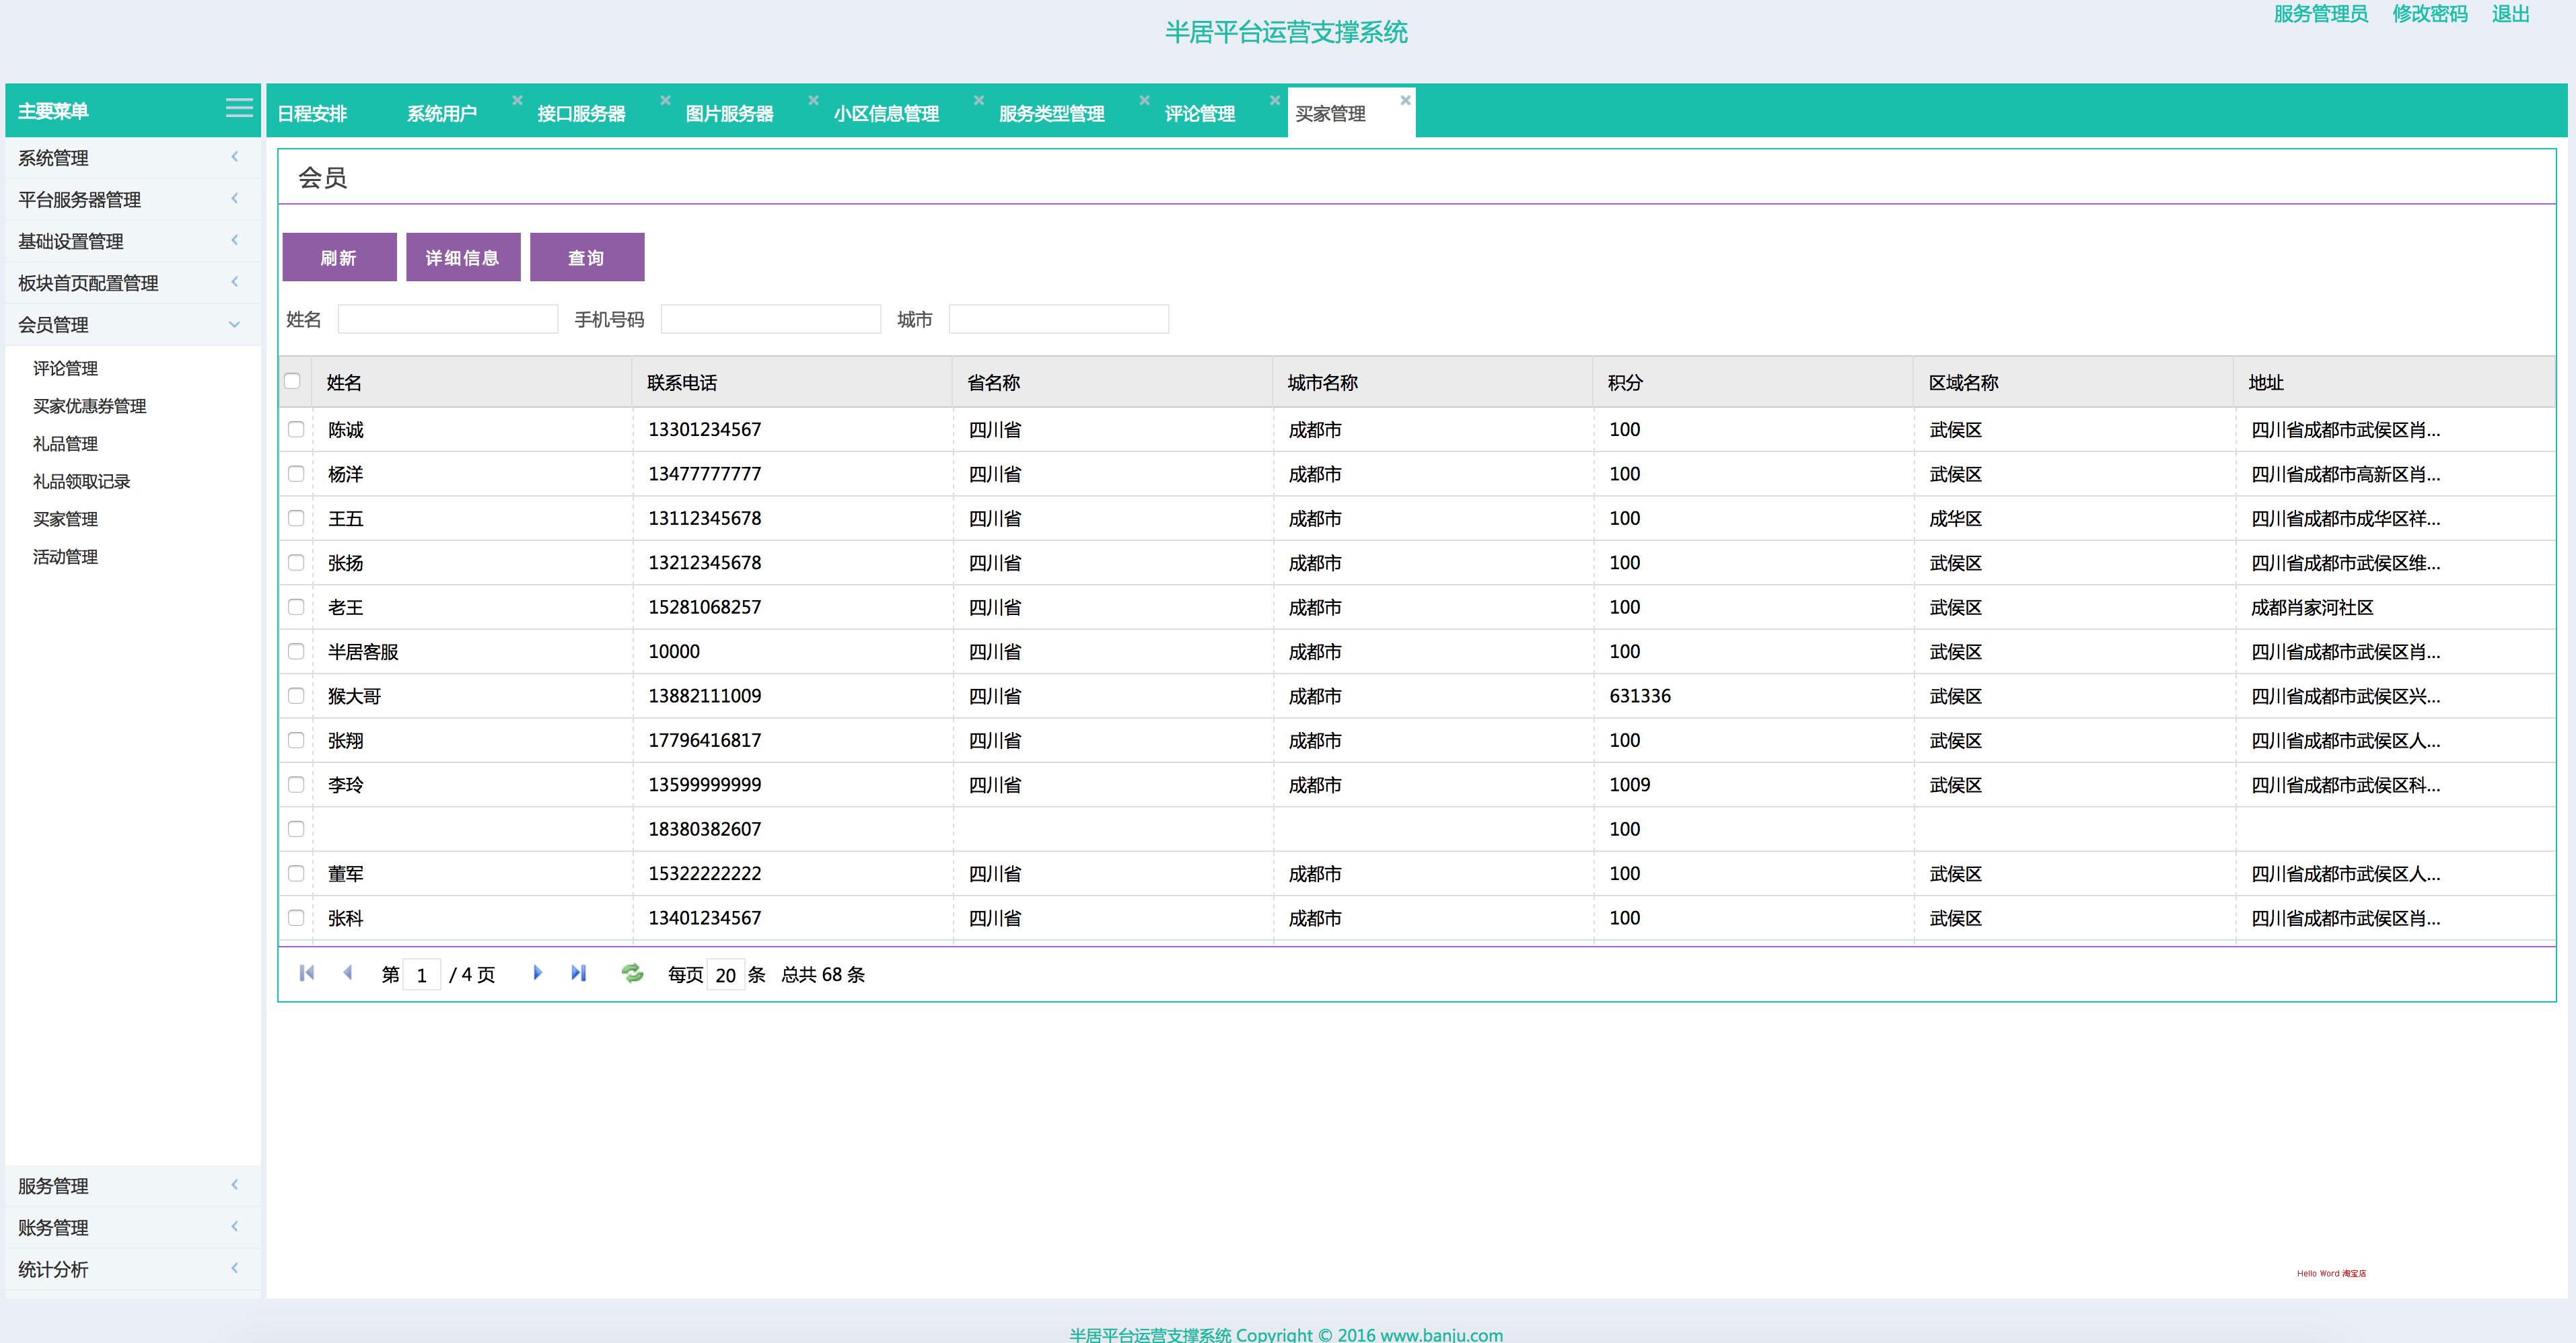Screen dimensions: 2576x1343
Task: Toggle the select-all checkbox in table header
Action: [293, 381]
